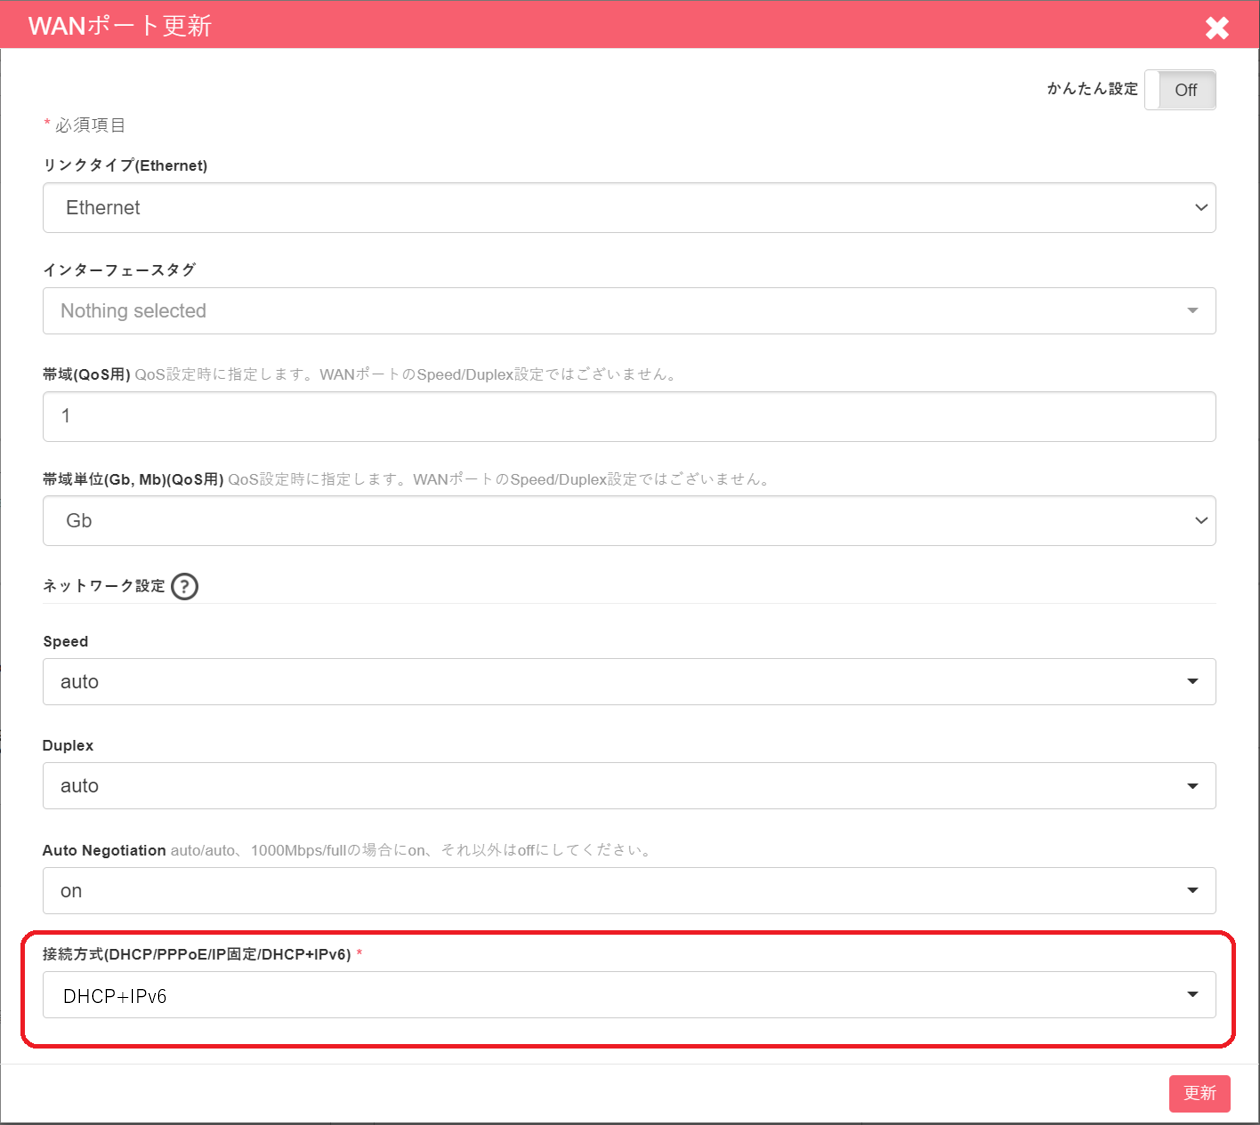
Task: Open the Duplex auto dropdown
Action: (x=629, y=786)
